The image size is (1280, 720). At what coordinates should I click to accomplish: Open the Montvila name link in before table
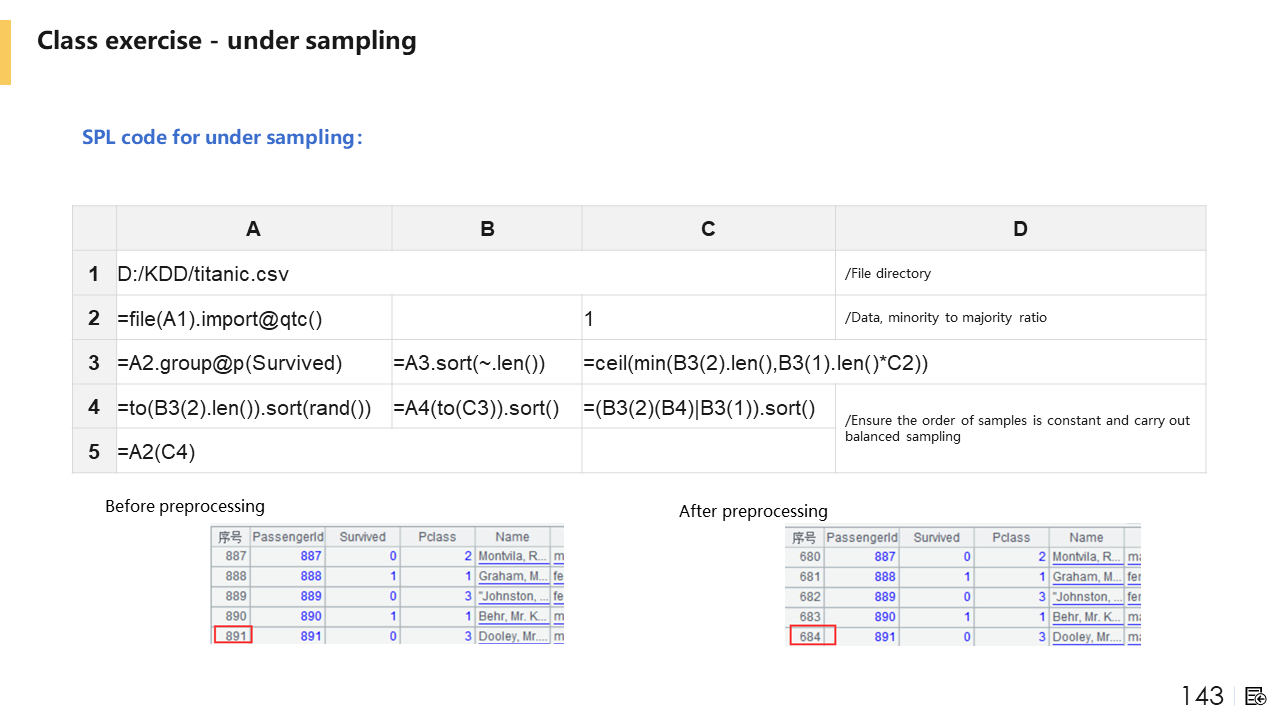513,557
